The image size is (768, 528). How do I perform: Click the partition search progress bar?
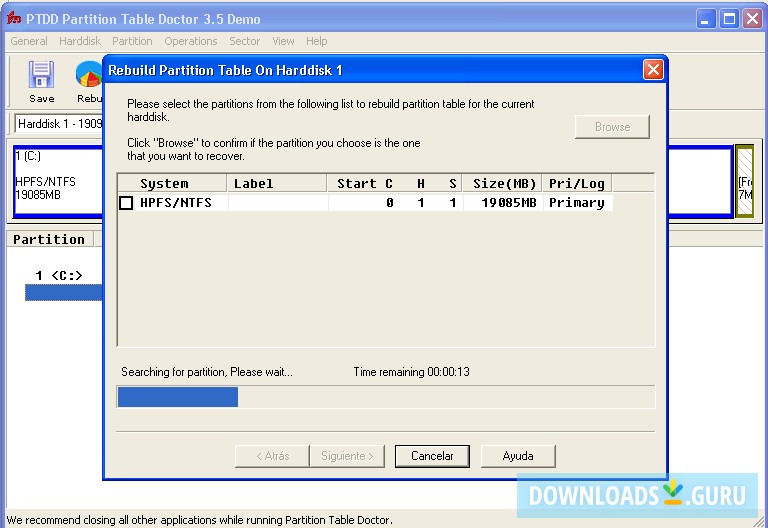coord(385,397)
